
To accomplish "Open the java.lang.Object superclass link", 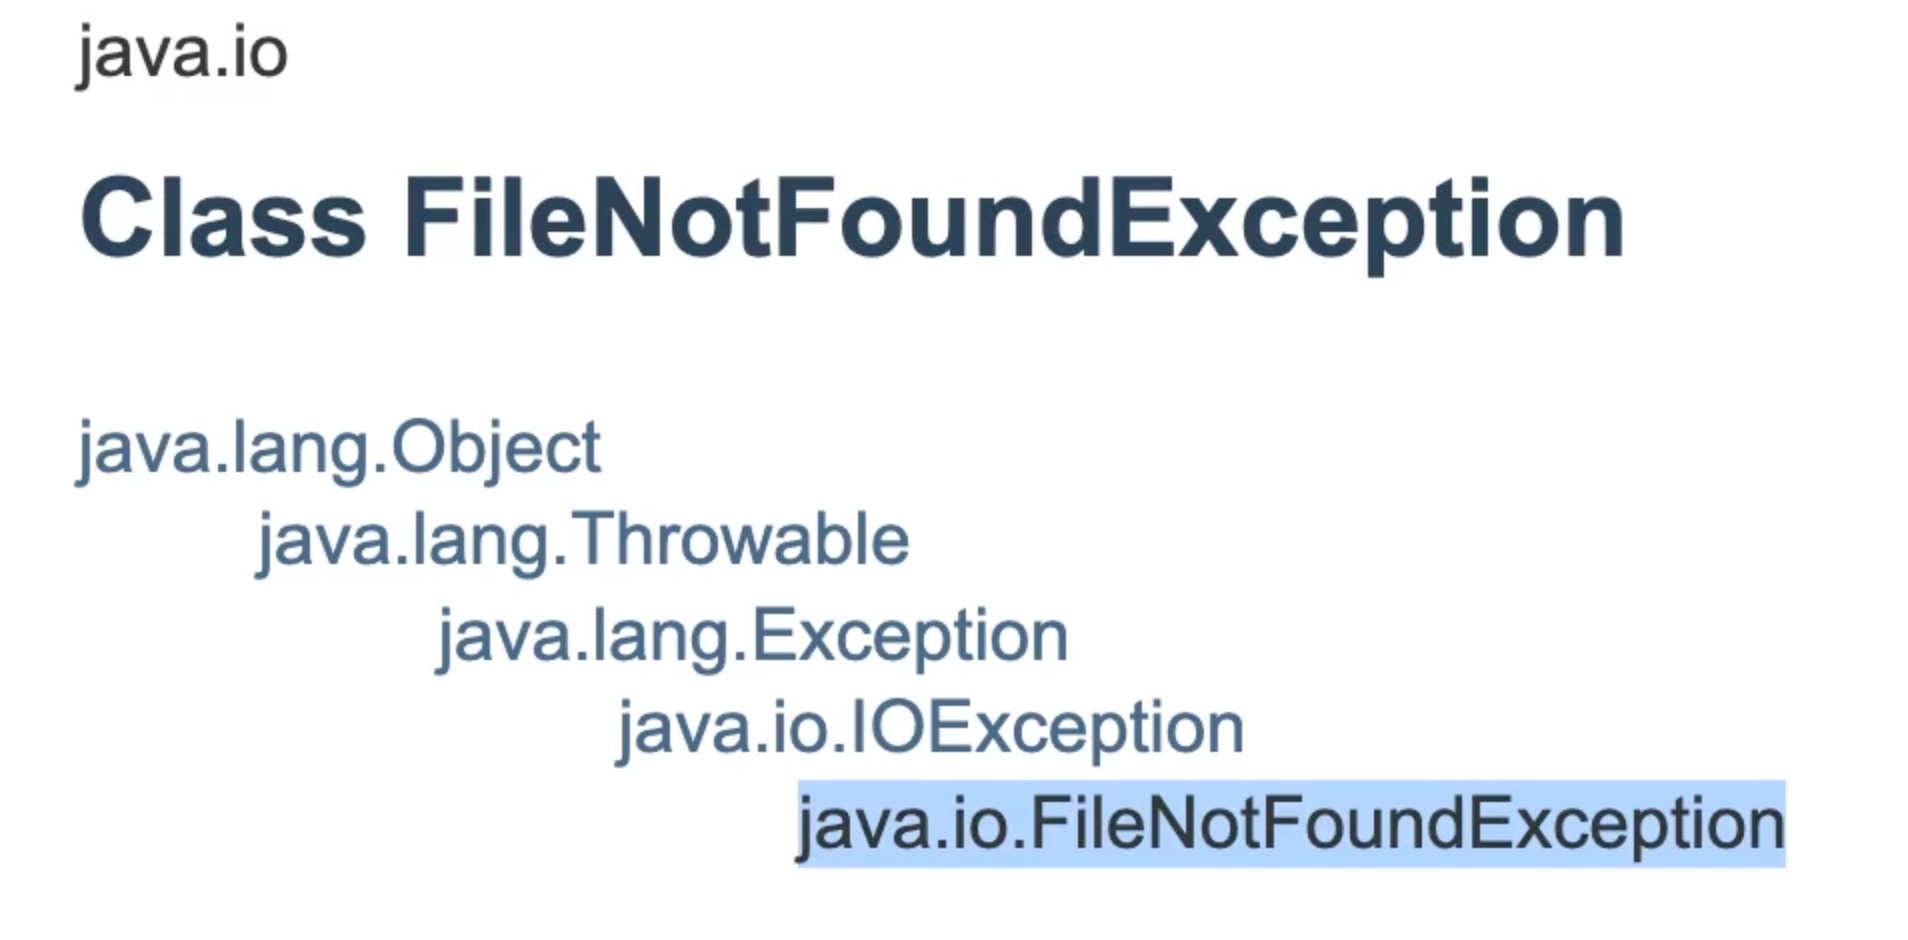I will 339,448.
